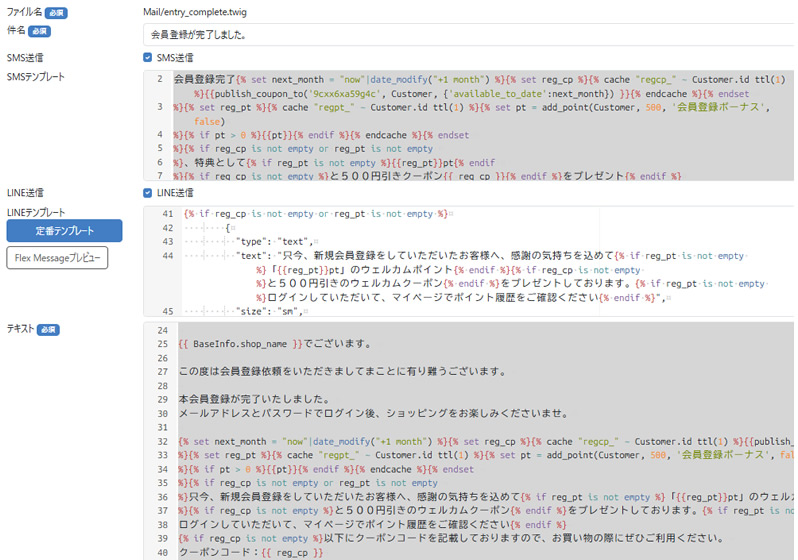Click SMS template line 6 starting 特典として
The image size is (798, 560).
click(x=334, y=162)
